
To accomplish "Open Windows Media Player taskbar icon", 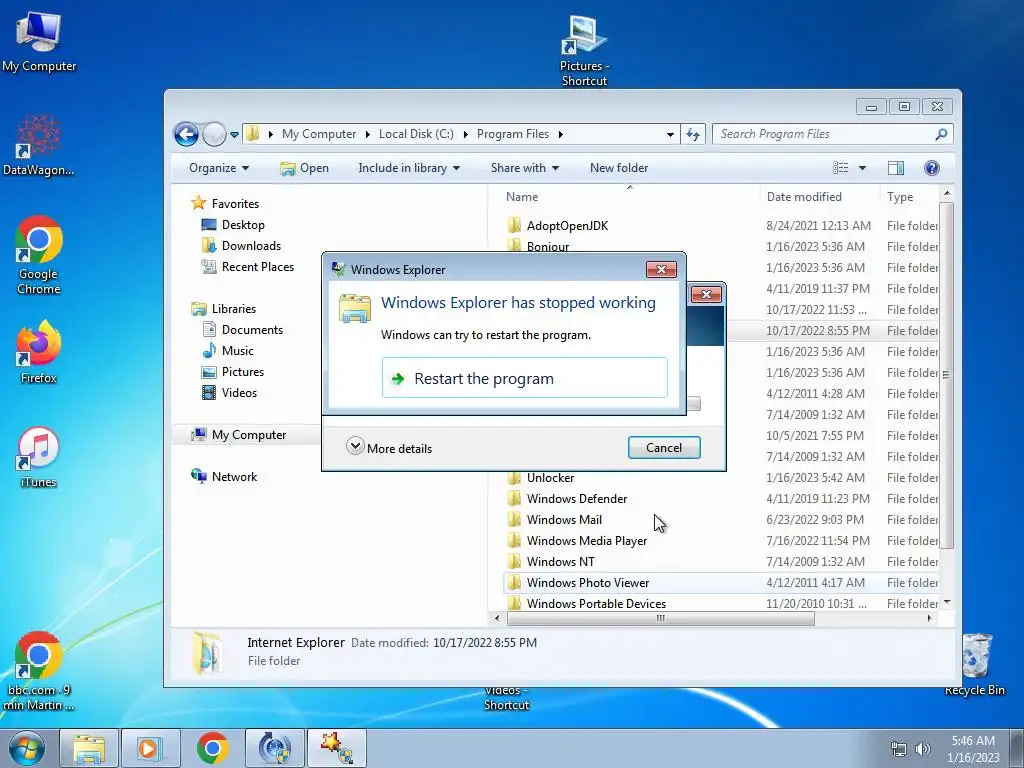I will point(150,748).
